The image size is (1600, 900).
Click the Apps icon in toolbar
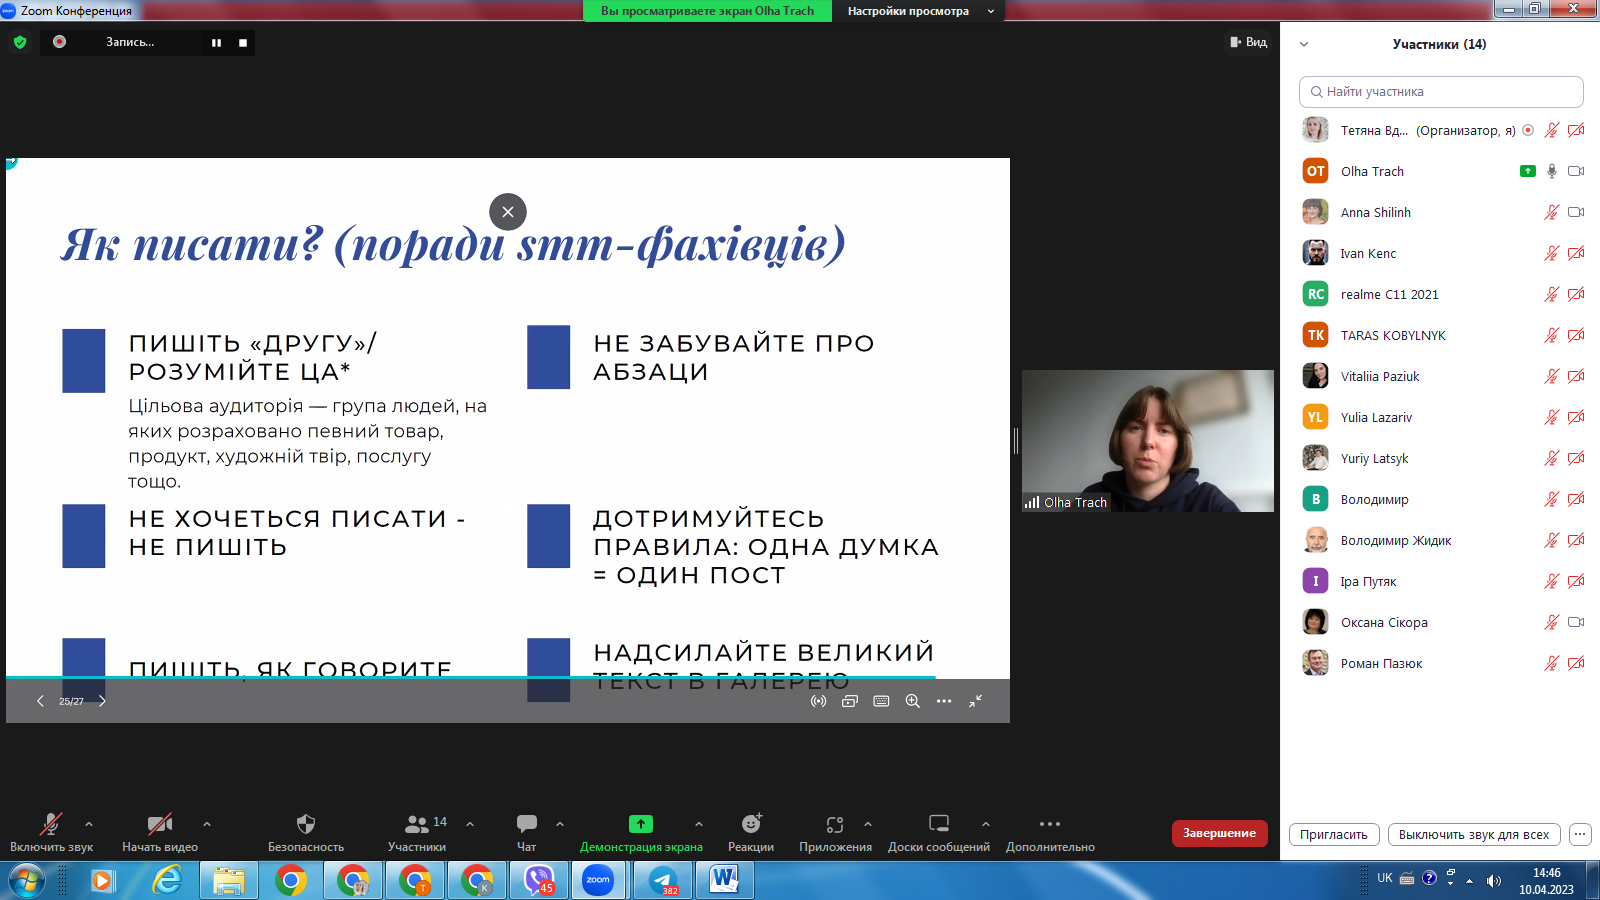pyautogui.click(x=835, y=825)
